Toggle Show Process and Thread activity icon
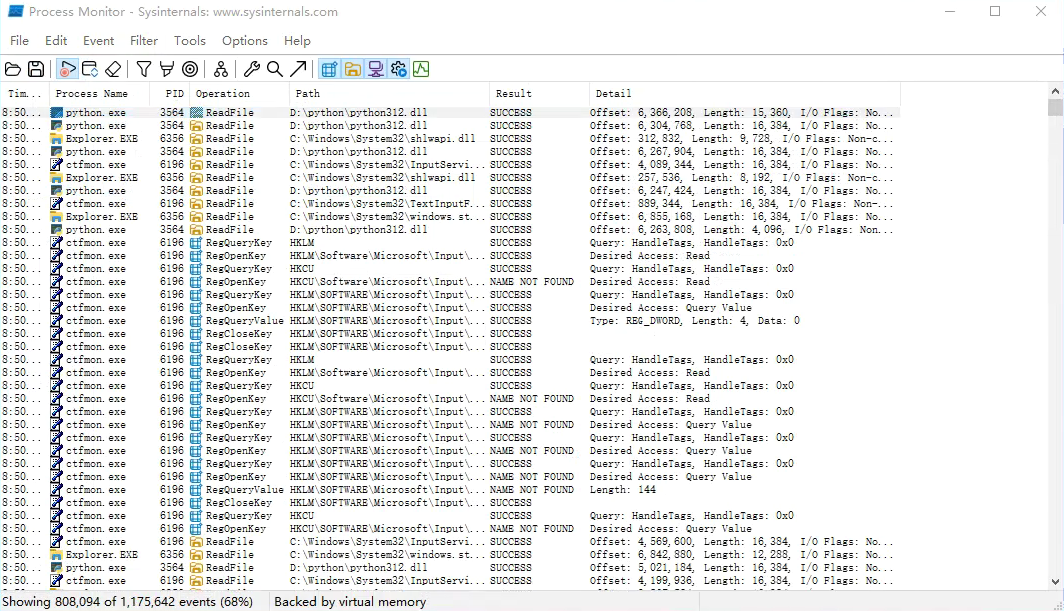Image resolution: width=1064 pixels, height=611 pixels. 398,69
